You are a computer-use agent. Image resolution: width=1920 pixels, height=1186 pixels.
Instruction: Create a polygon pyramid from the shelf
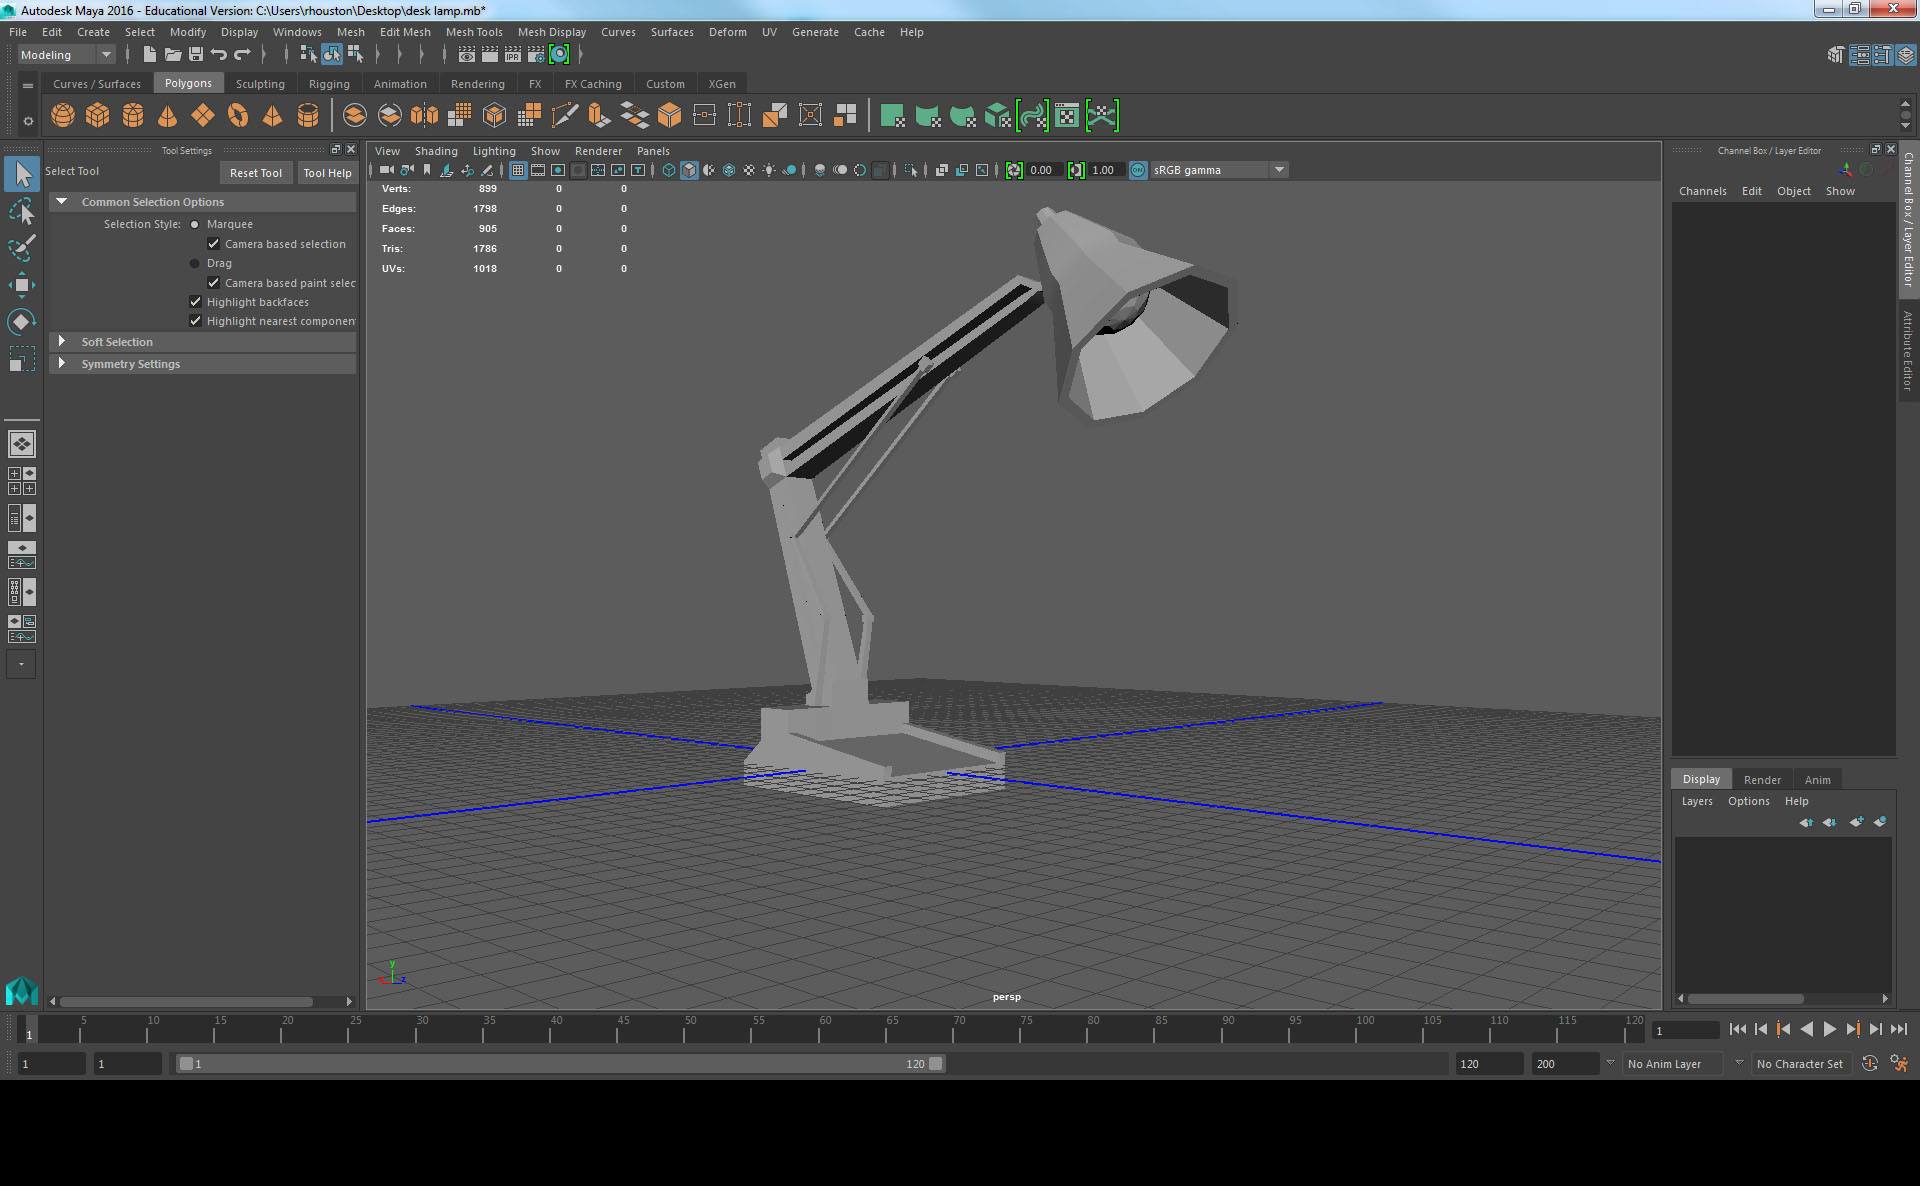(x=273, y=116)
